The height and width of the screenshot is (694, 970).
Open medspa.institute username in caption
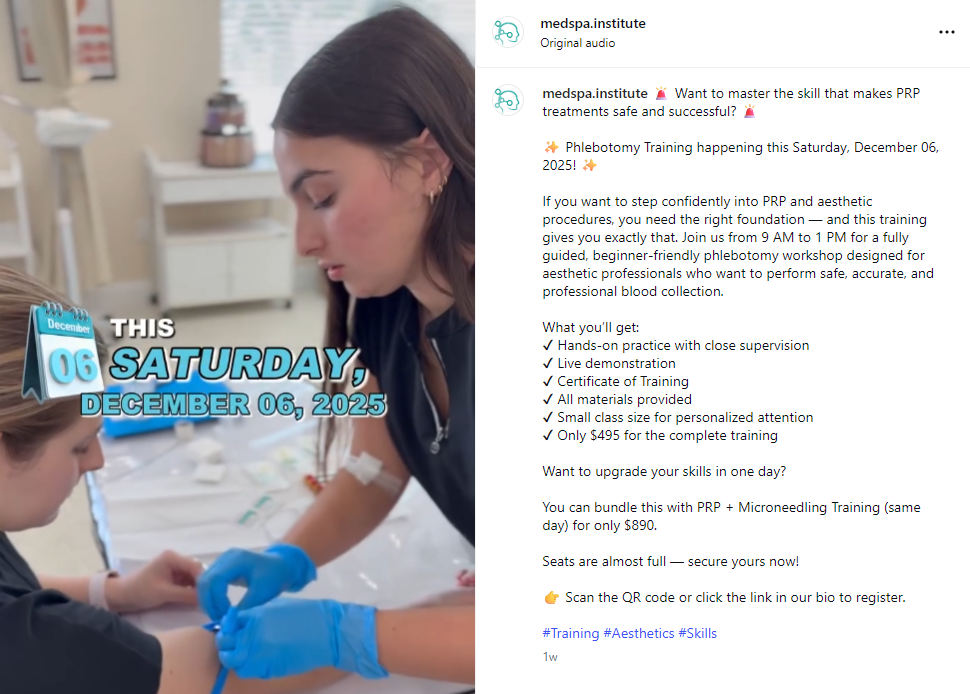(x=594, y=93)
